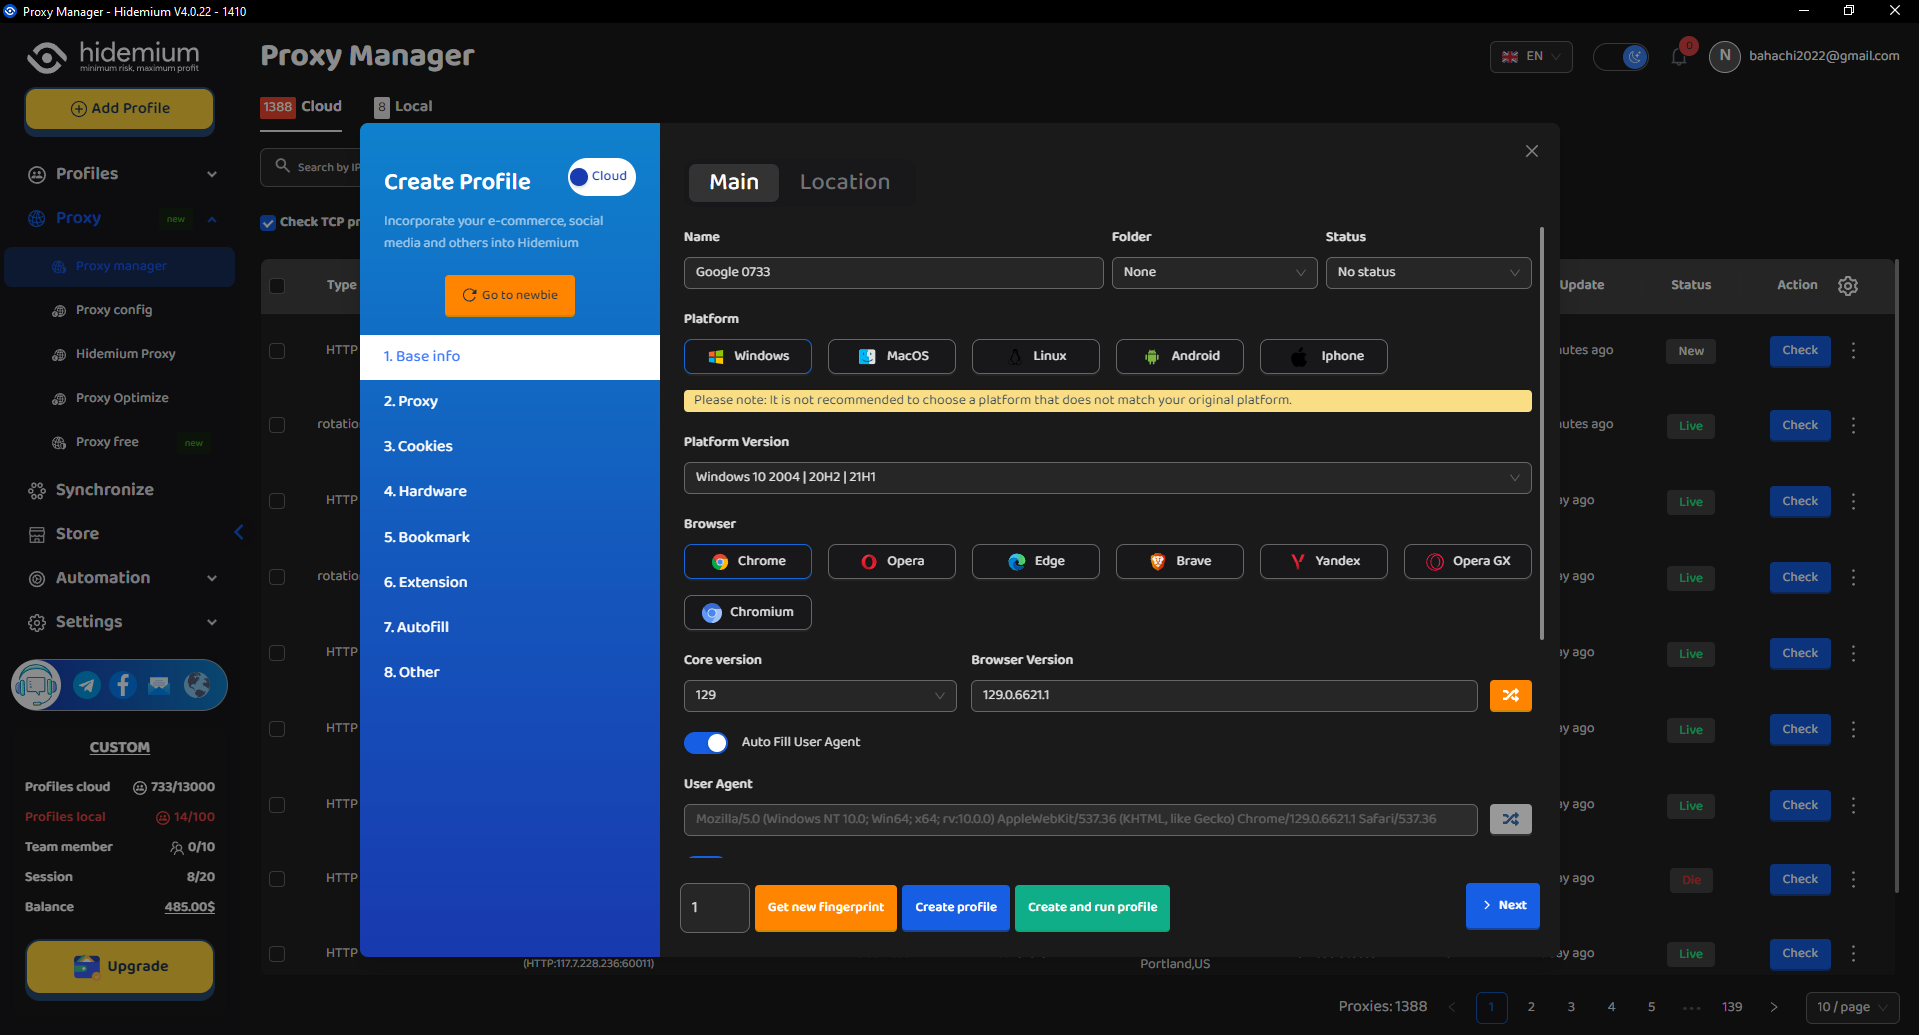Open the website globe support icon

[197, 685]
